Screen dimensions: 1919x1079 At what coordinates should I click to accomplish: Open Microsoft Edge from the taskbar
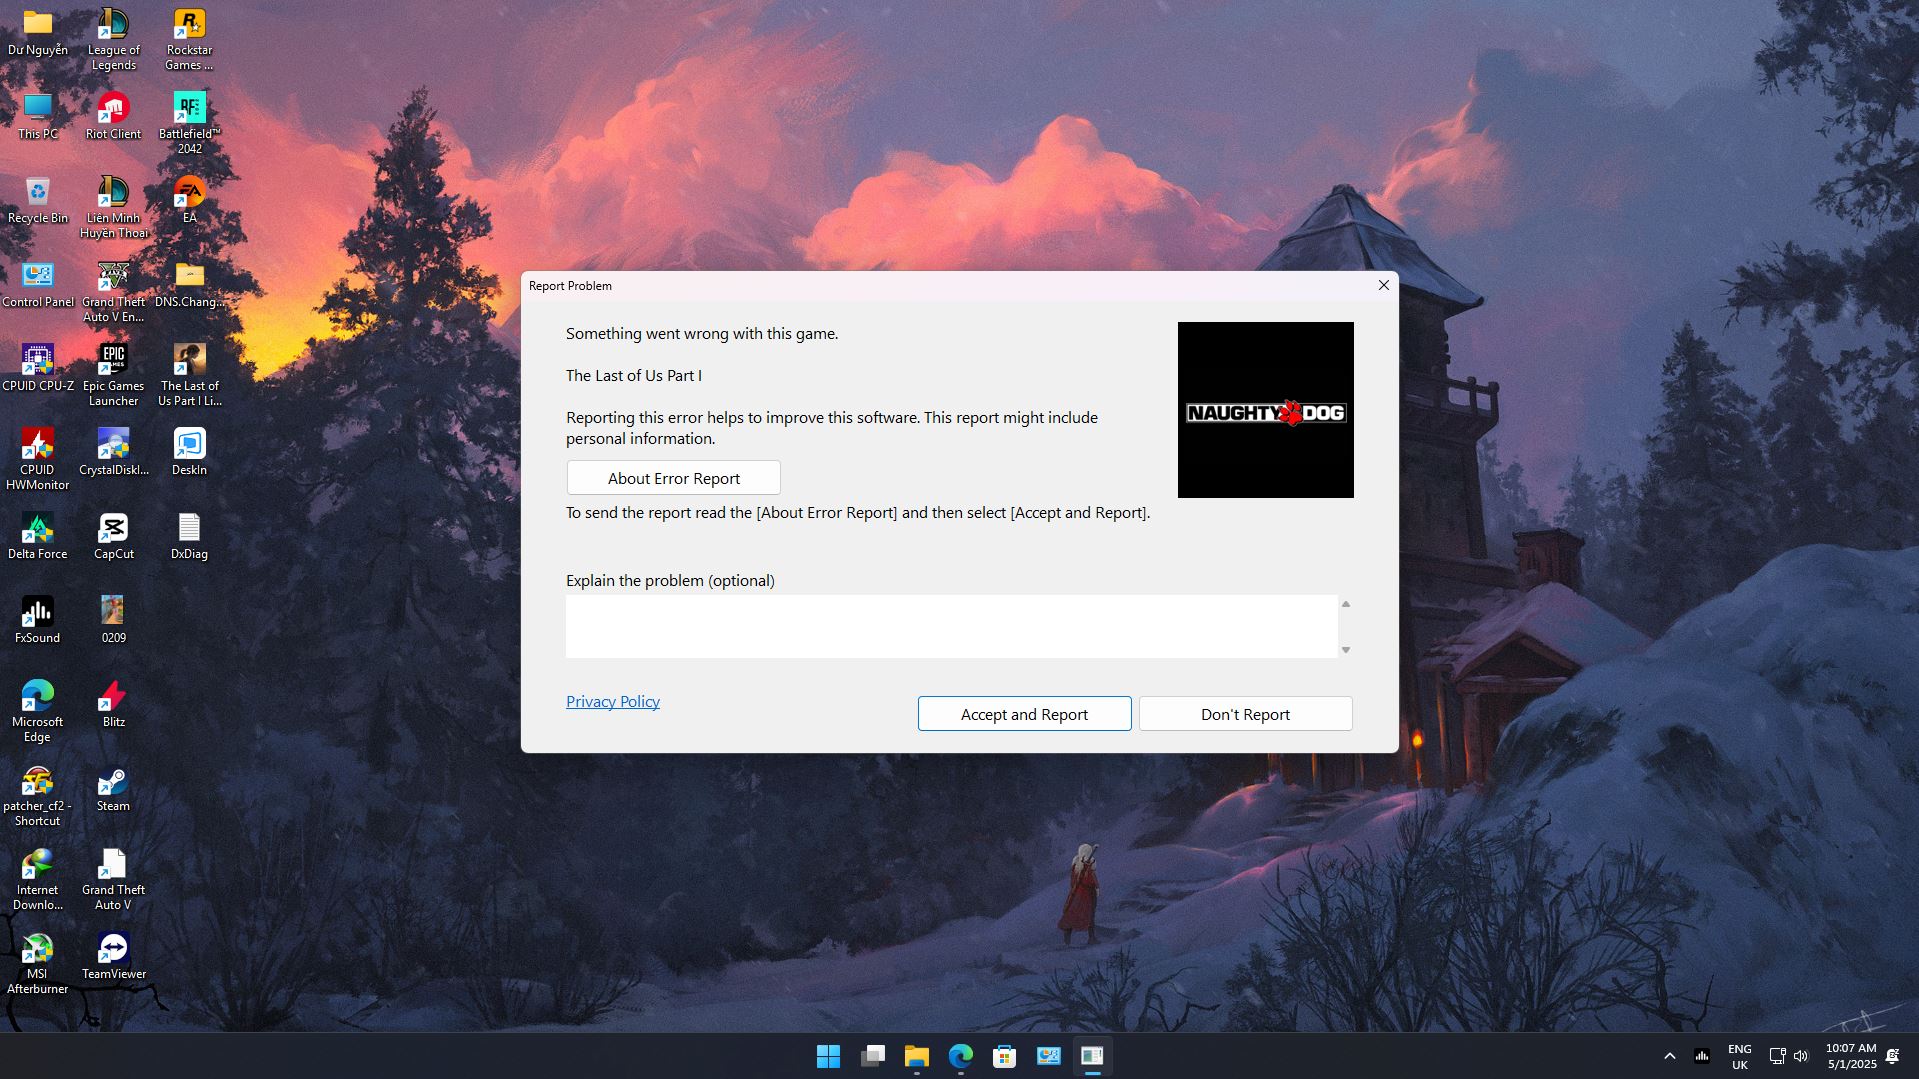pyautogui.click(x=960, y=1055)
